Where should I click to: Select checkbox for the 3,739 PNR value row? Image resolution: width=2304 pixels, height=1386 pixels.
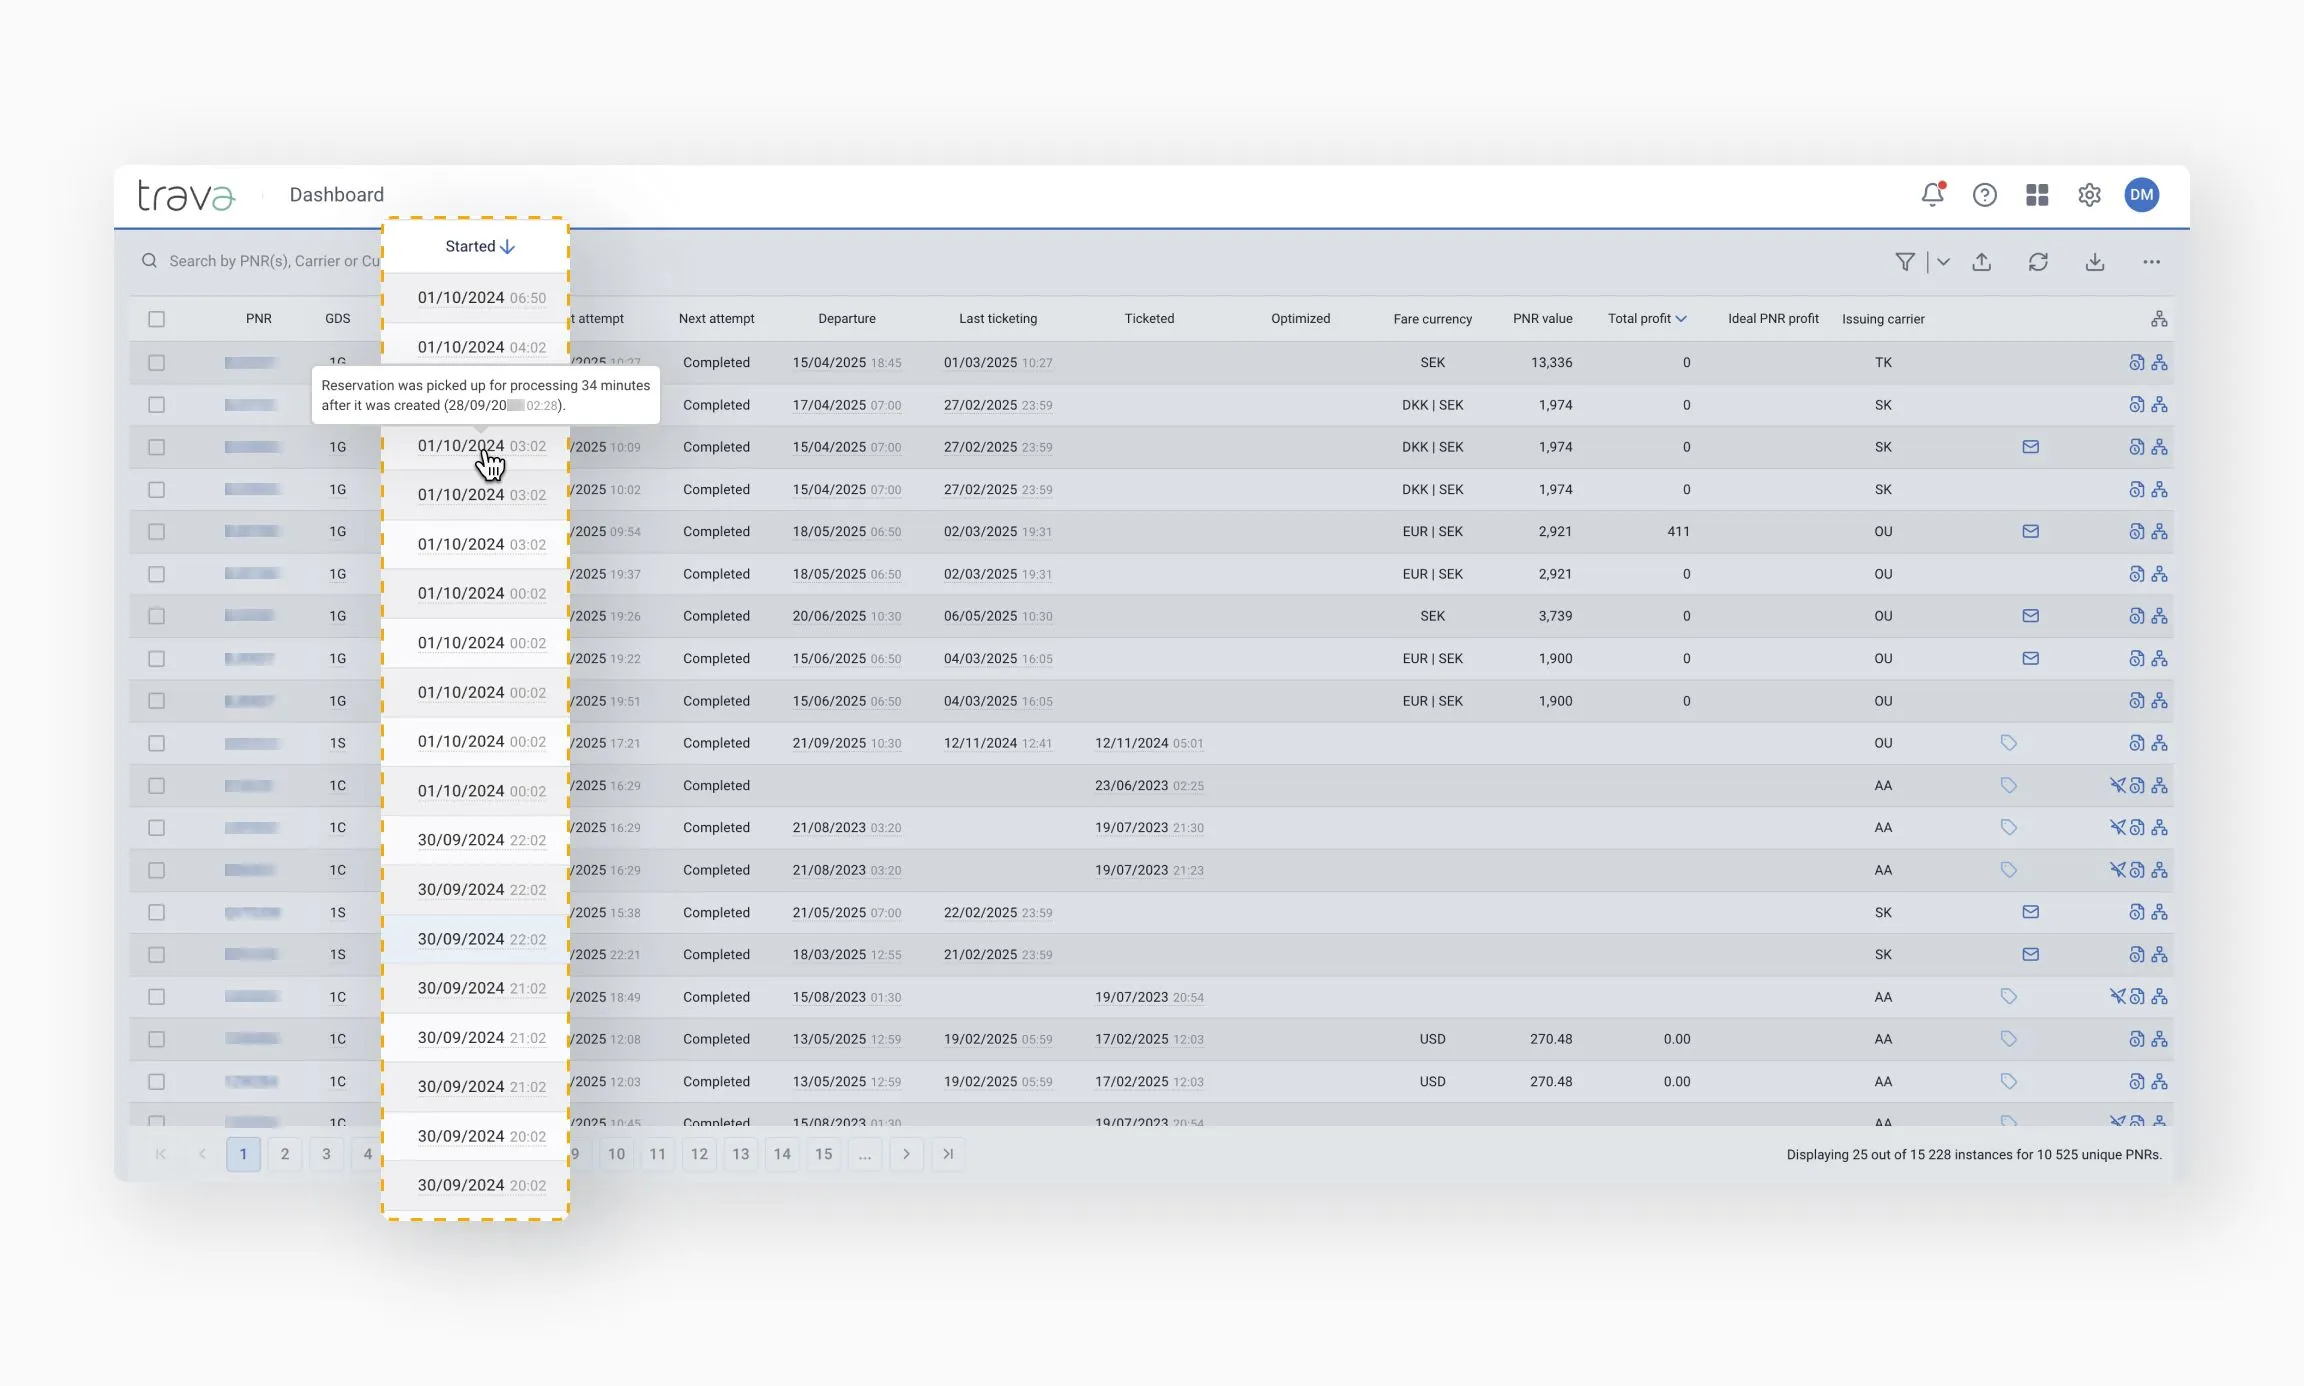(156, 616)
